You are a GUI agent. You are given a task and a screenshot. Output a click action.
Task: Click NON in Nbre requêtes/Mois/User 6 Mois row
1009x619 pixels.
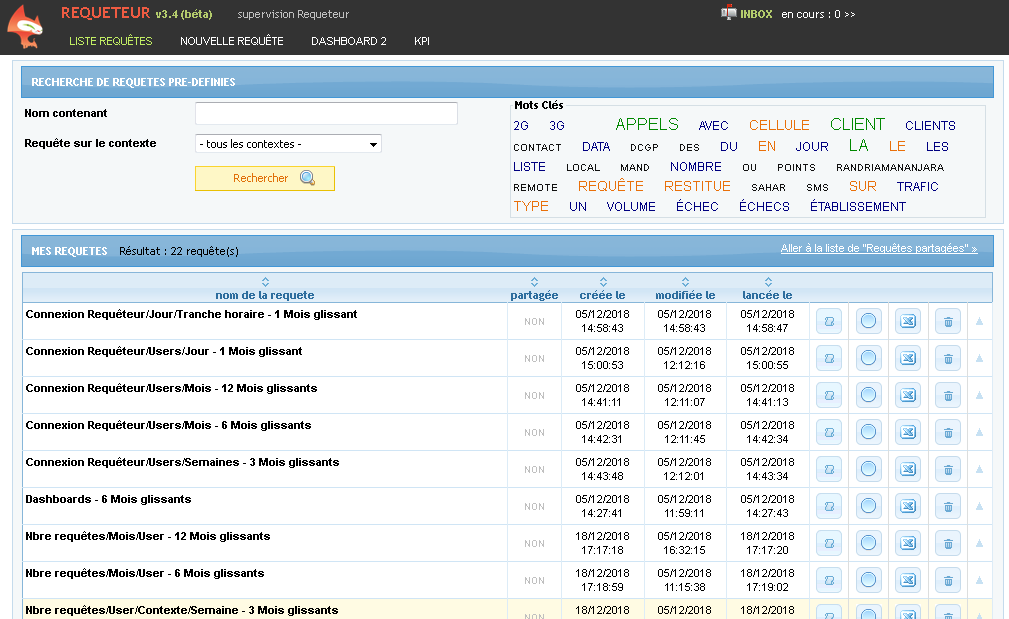(x=534, y=580)
